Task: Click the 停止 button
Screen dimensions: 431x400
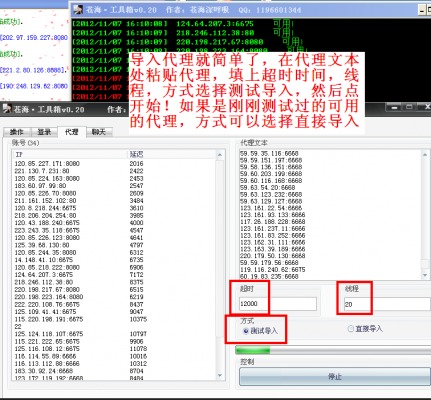Action: [x=335, y=377]
